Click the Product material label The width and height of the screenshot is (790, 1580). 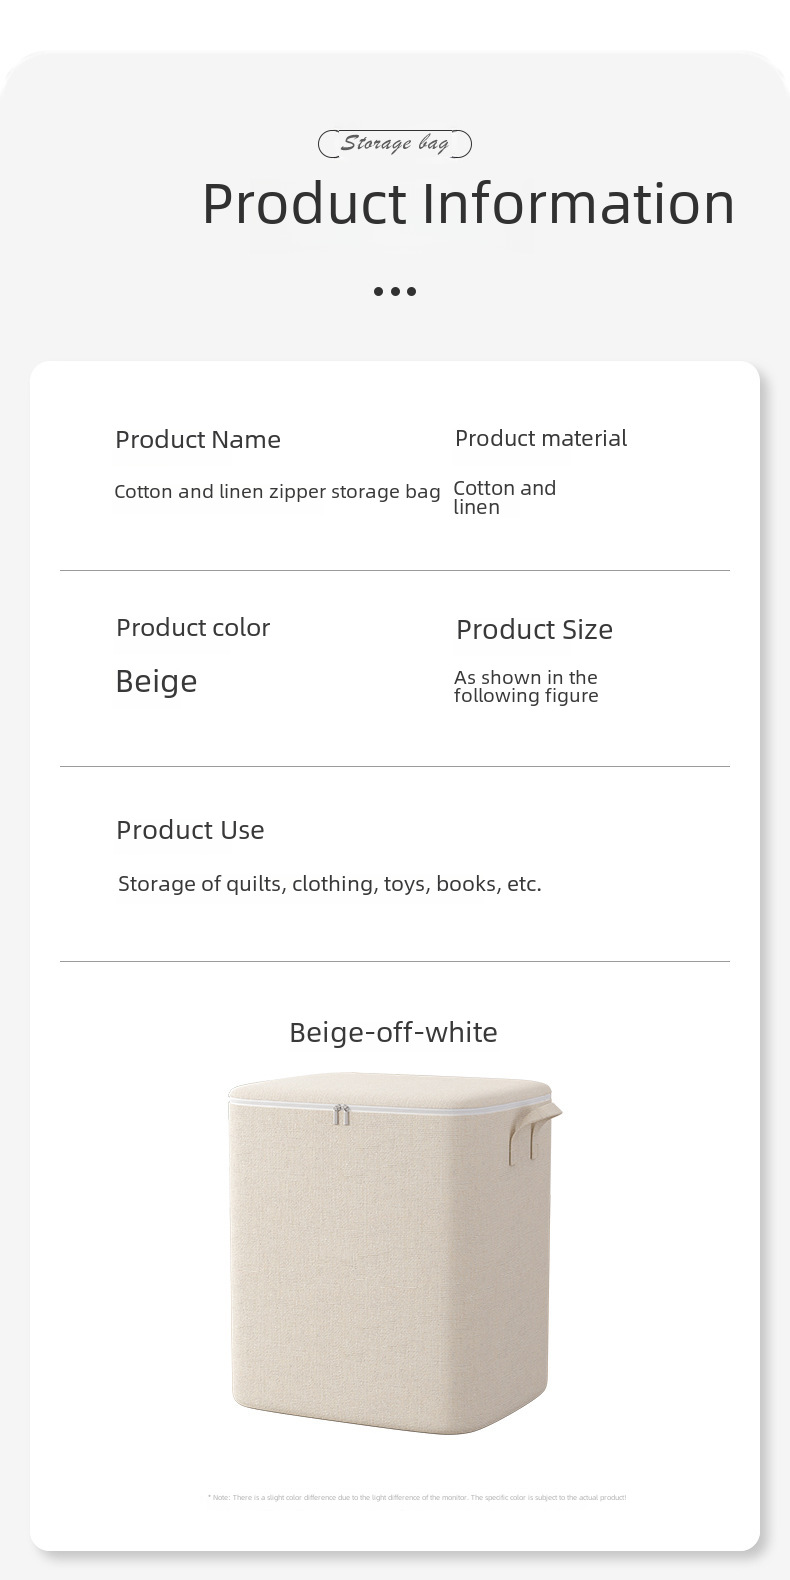pyautogui.click(x=541, y=438)
